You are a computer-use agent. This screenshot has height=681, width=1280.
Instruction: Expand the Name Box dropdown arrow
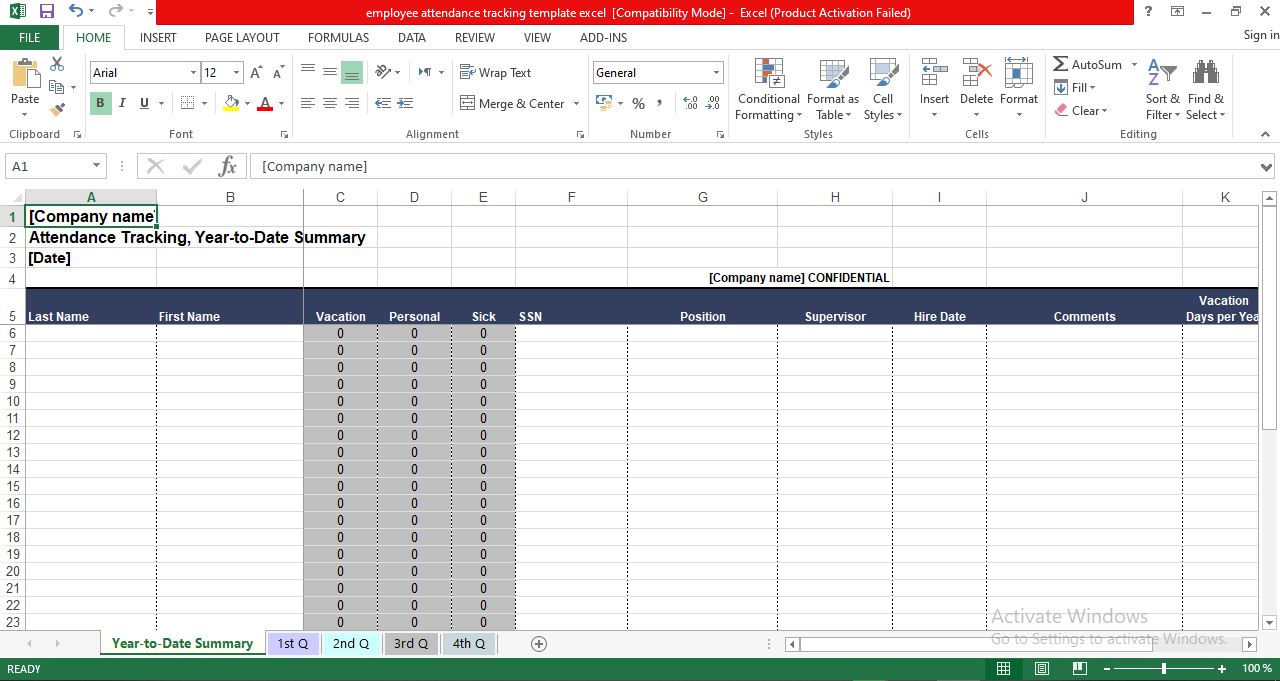click(97, 166)
